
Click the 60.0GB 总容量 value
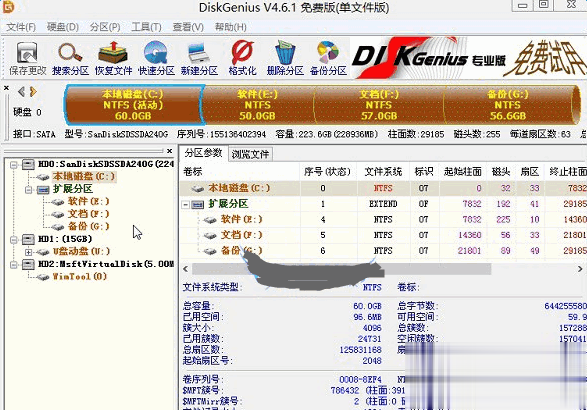click(367, 306)
